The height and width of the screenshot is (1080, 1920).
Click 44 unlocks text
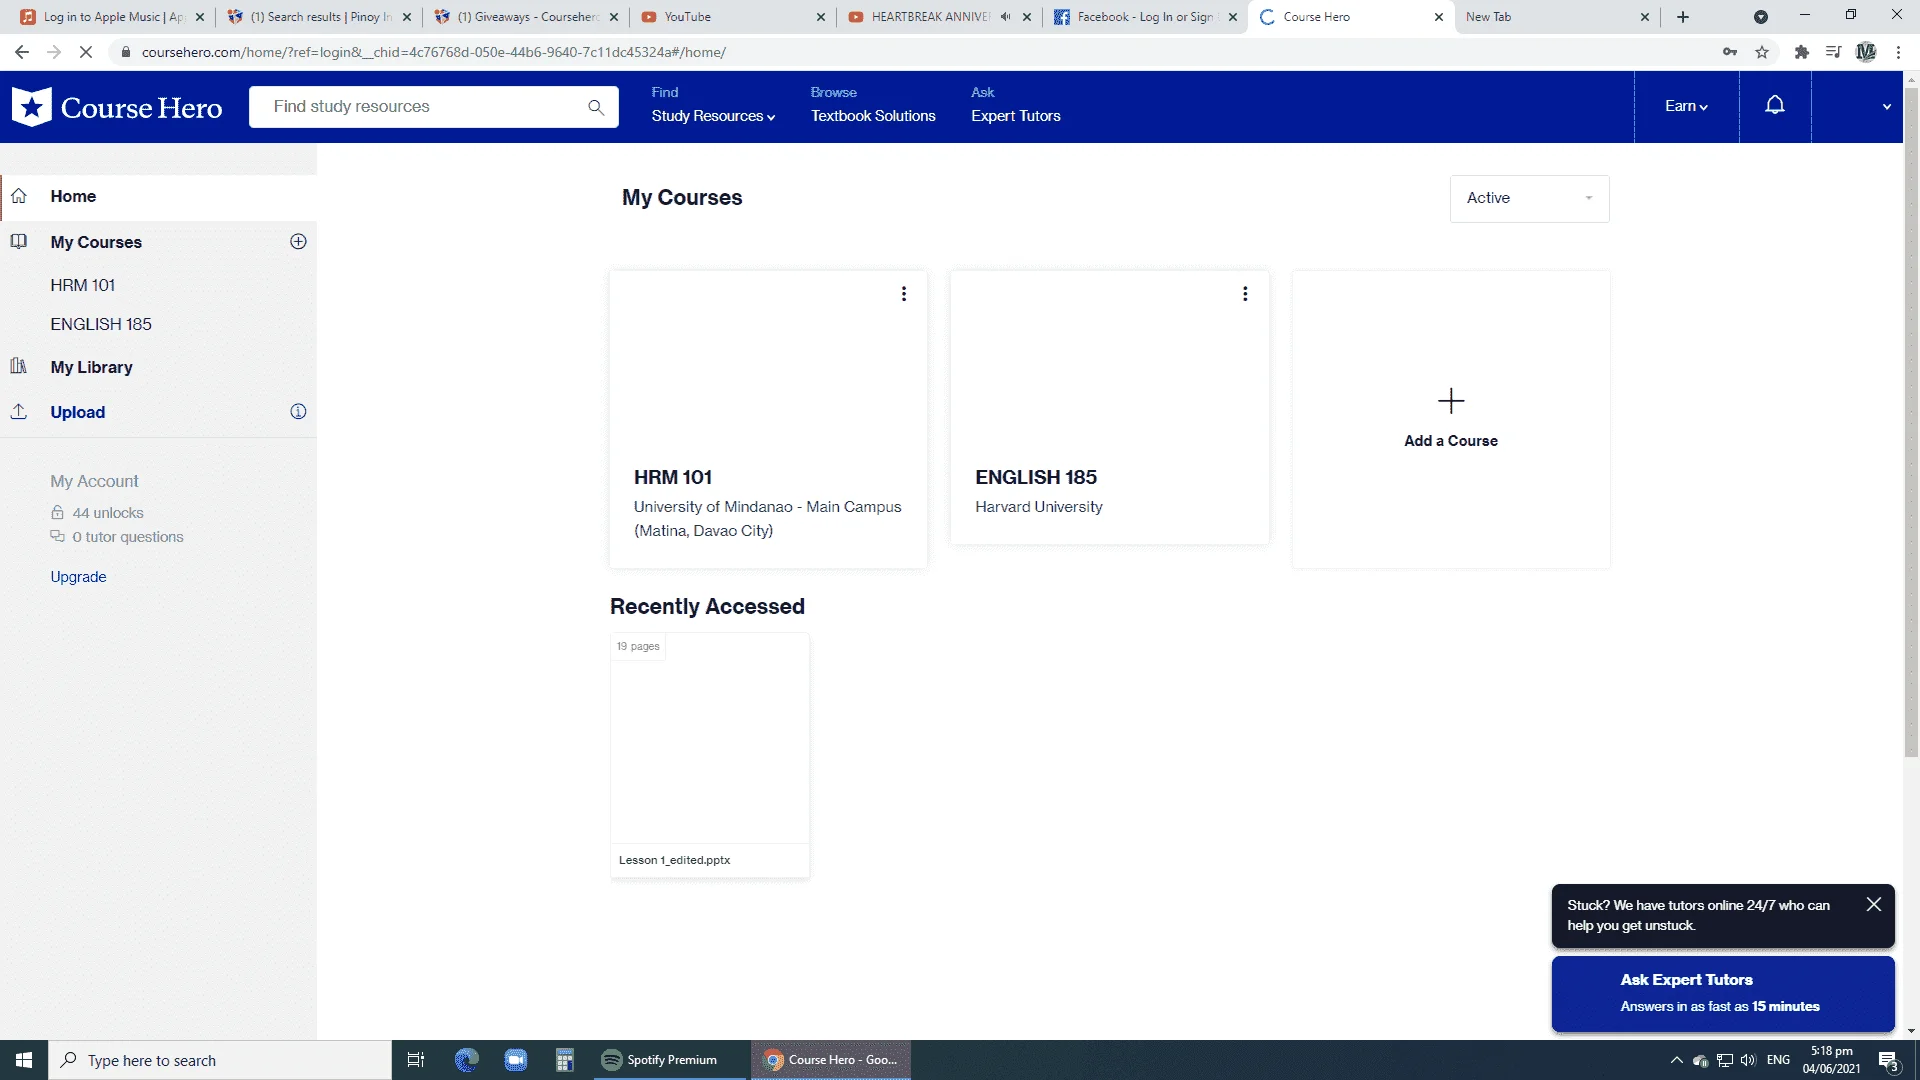click(108, 513)
